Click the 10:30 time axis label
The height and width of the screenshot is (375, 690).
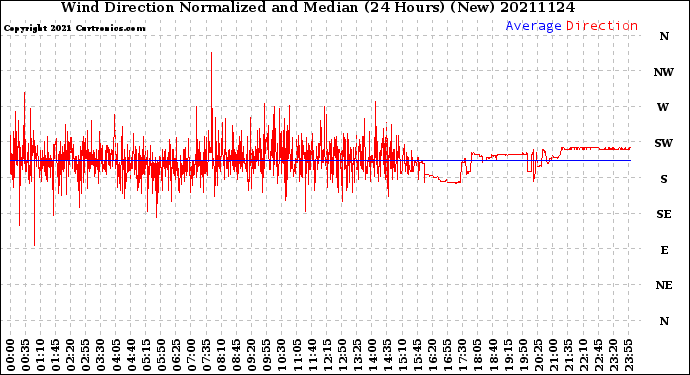click(x=282, y=355)
